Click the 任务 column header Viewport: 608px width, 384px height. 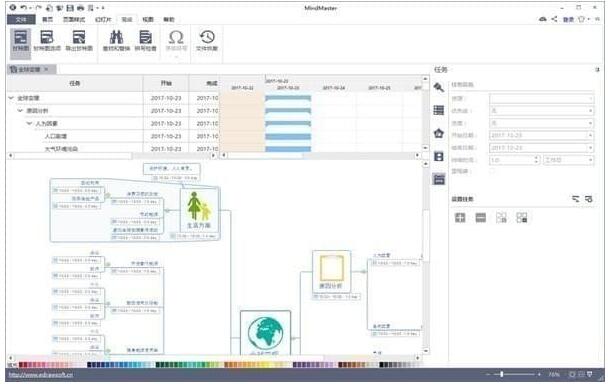(x=75, y=83)
